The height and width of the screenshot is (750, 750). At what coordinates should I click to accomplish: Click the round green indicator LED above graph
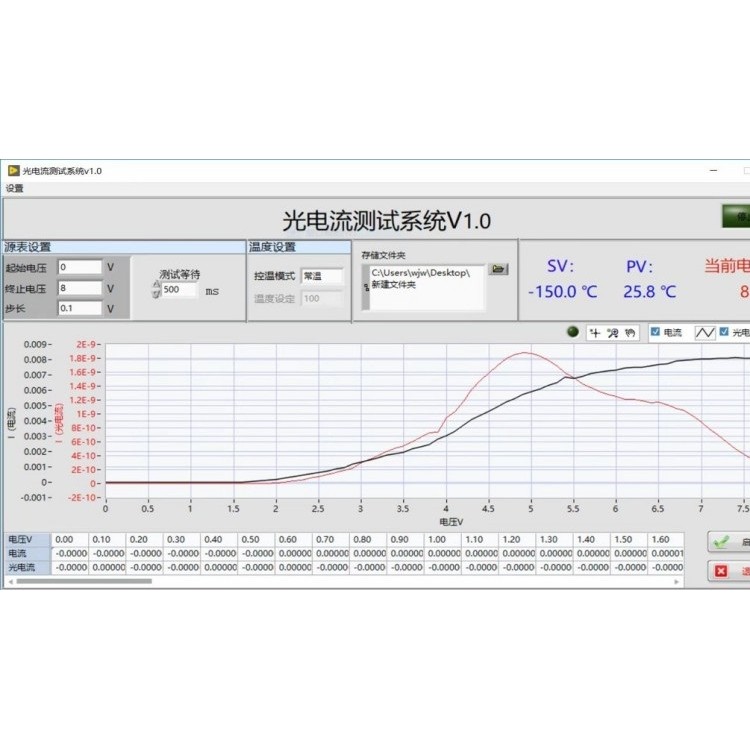[573, 332]
